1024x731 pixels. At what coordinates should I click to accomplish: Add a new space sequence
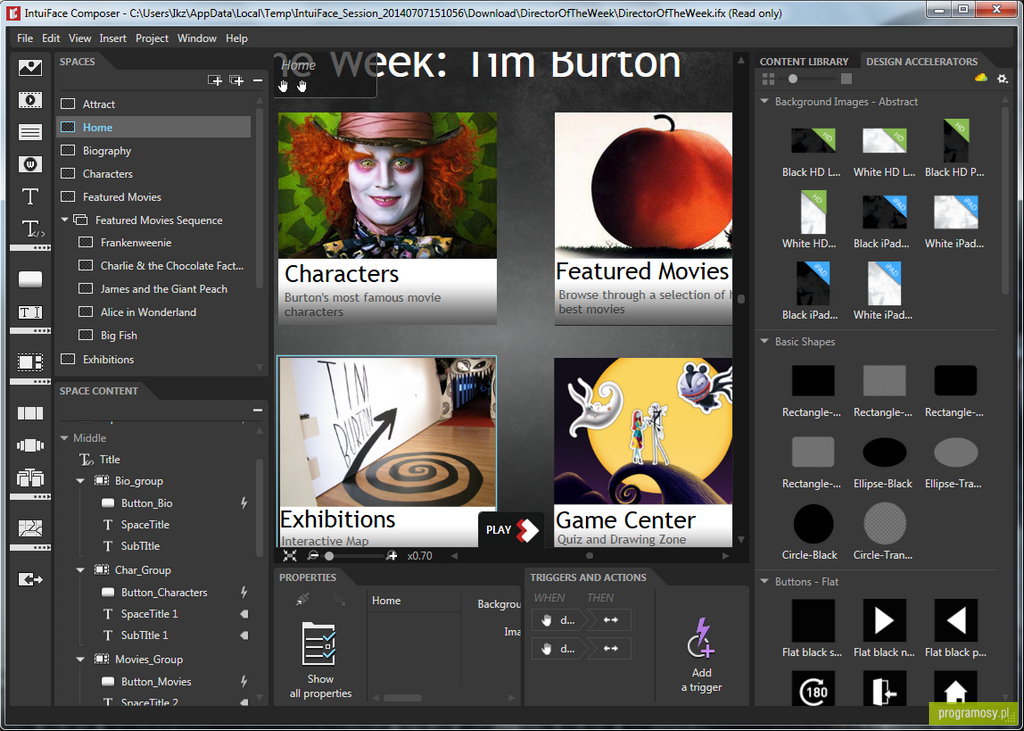coord(236,80)
